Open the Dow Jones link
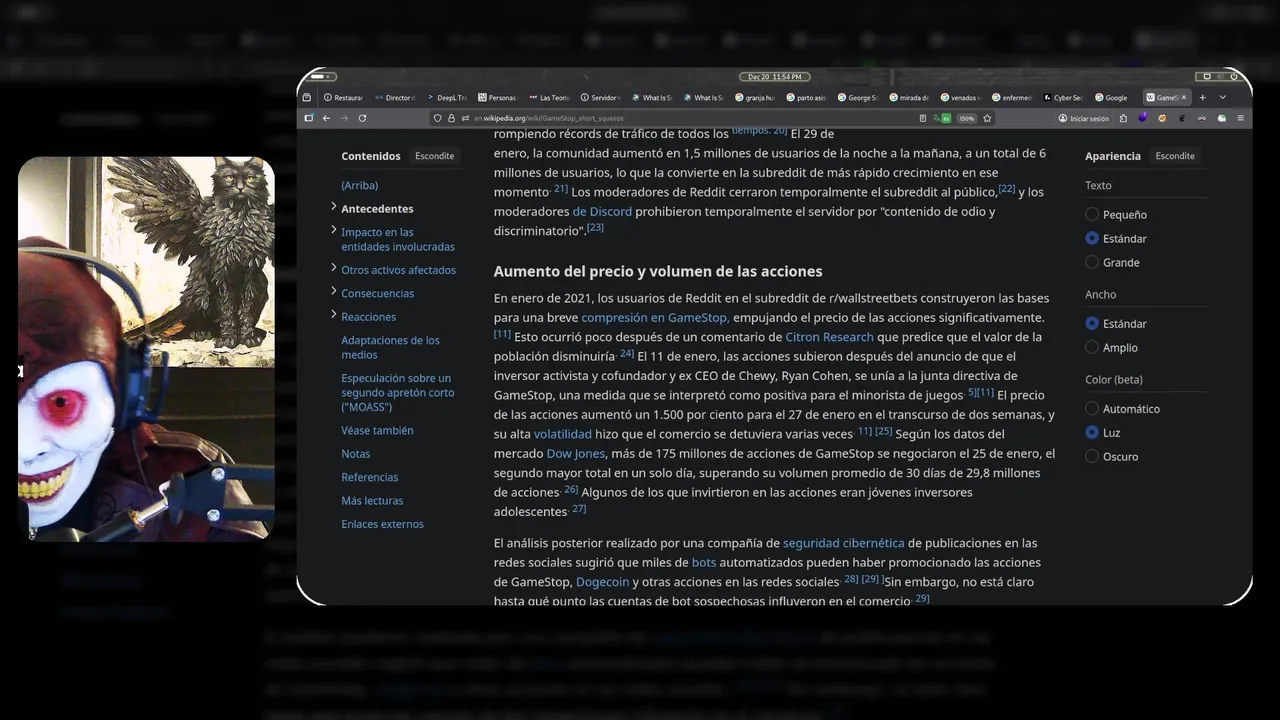 pyautogui.click(x=575, y=454)
